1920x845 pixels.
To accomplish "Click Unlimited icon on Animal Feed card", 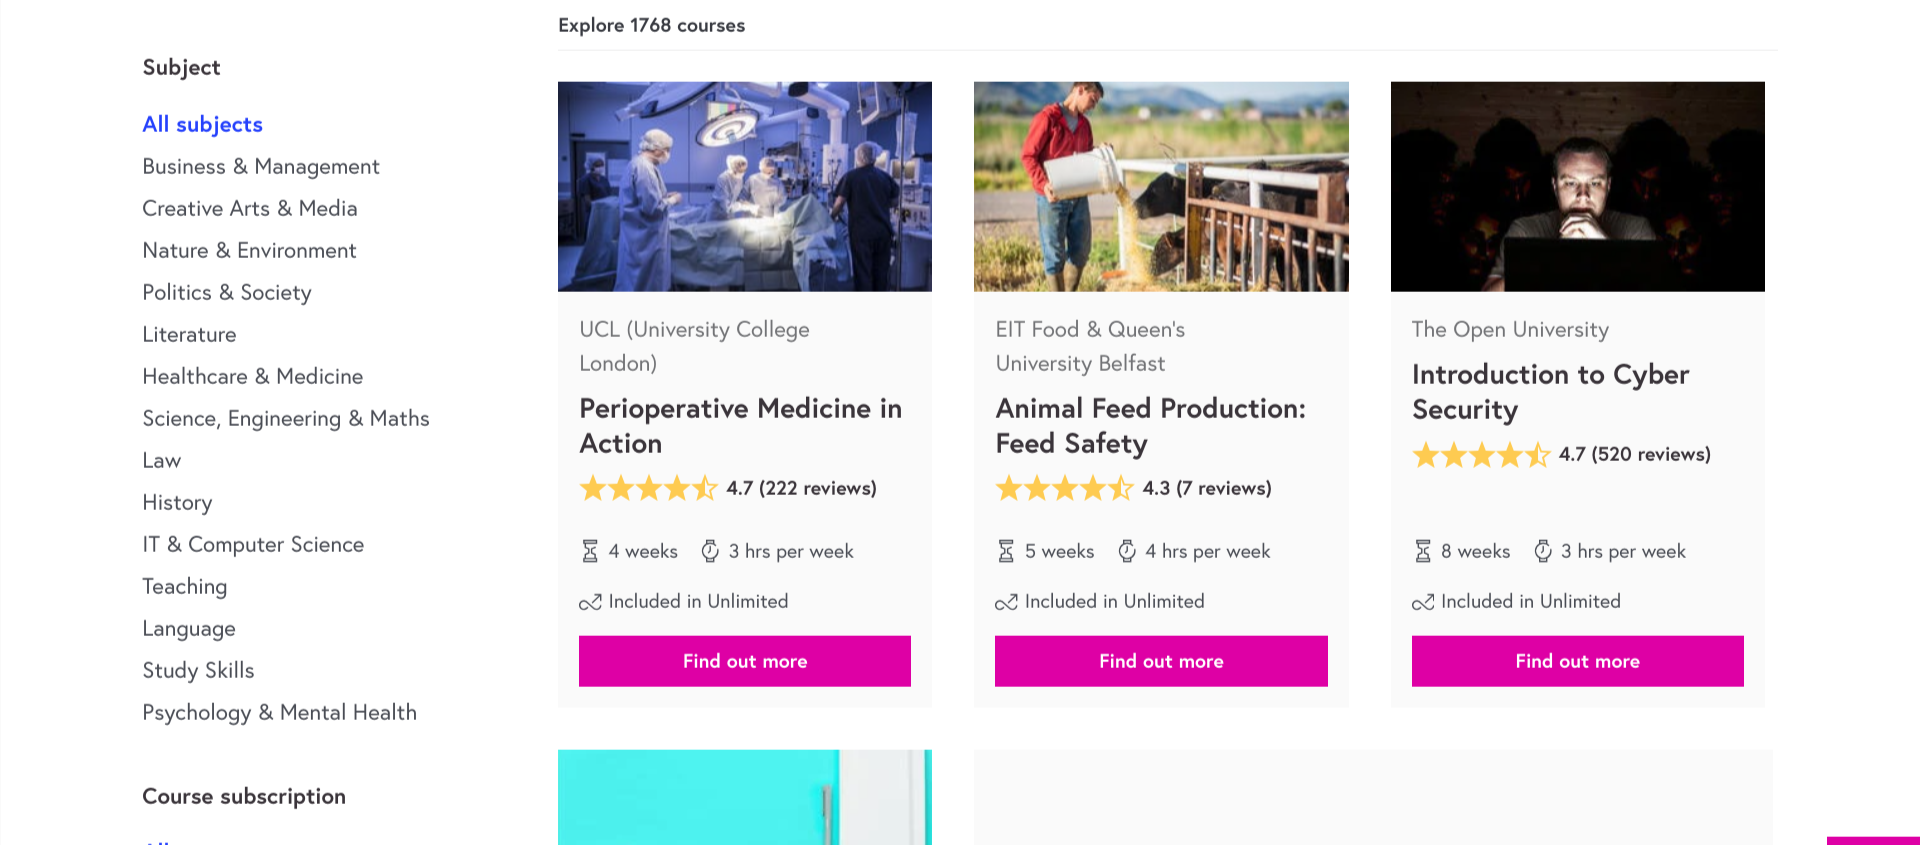I will pos(1006,602).
